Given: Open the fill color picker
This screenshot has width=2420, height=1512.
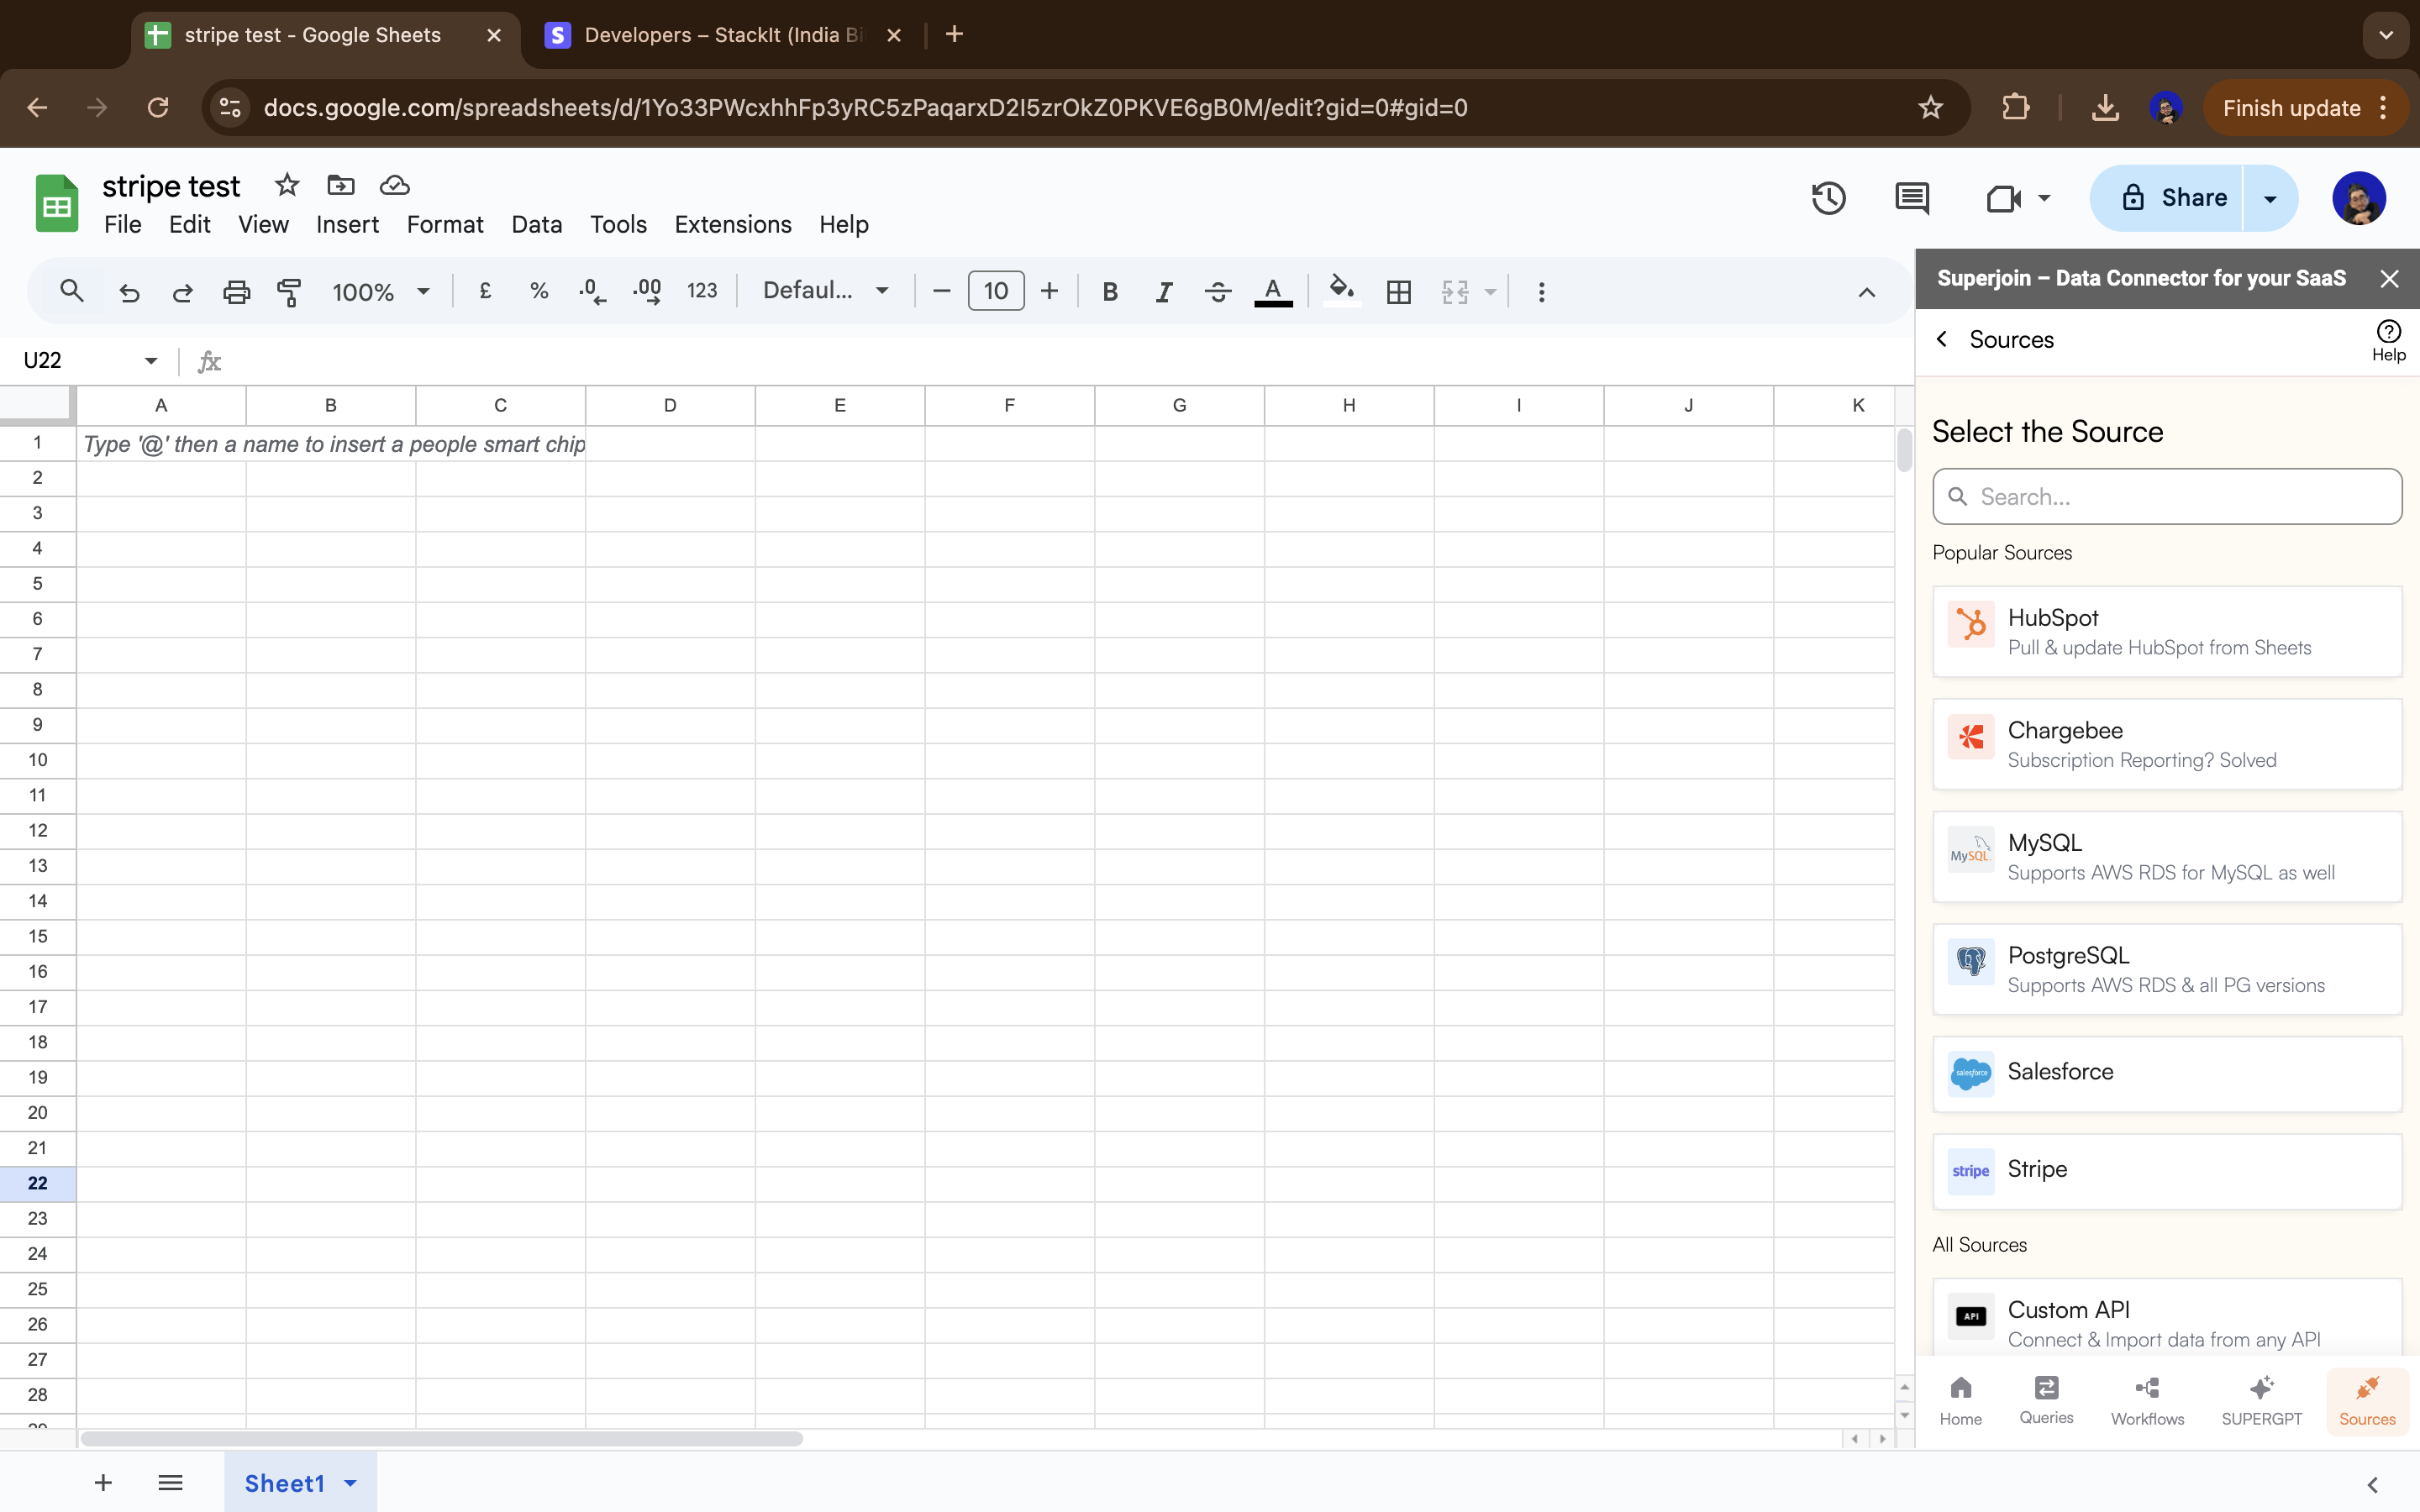Looking at the screenshot, I should tap(1341, 292).
